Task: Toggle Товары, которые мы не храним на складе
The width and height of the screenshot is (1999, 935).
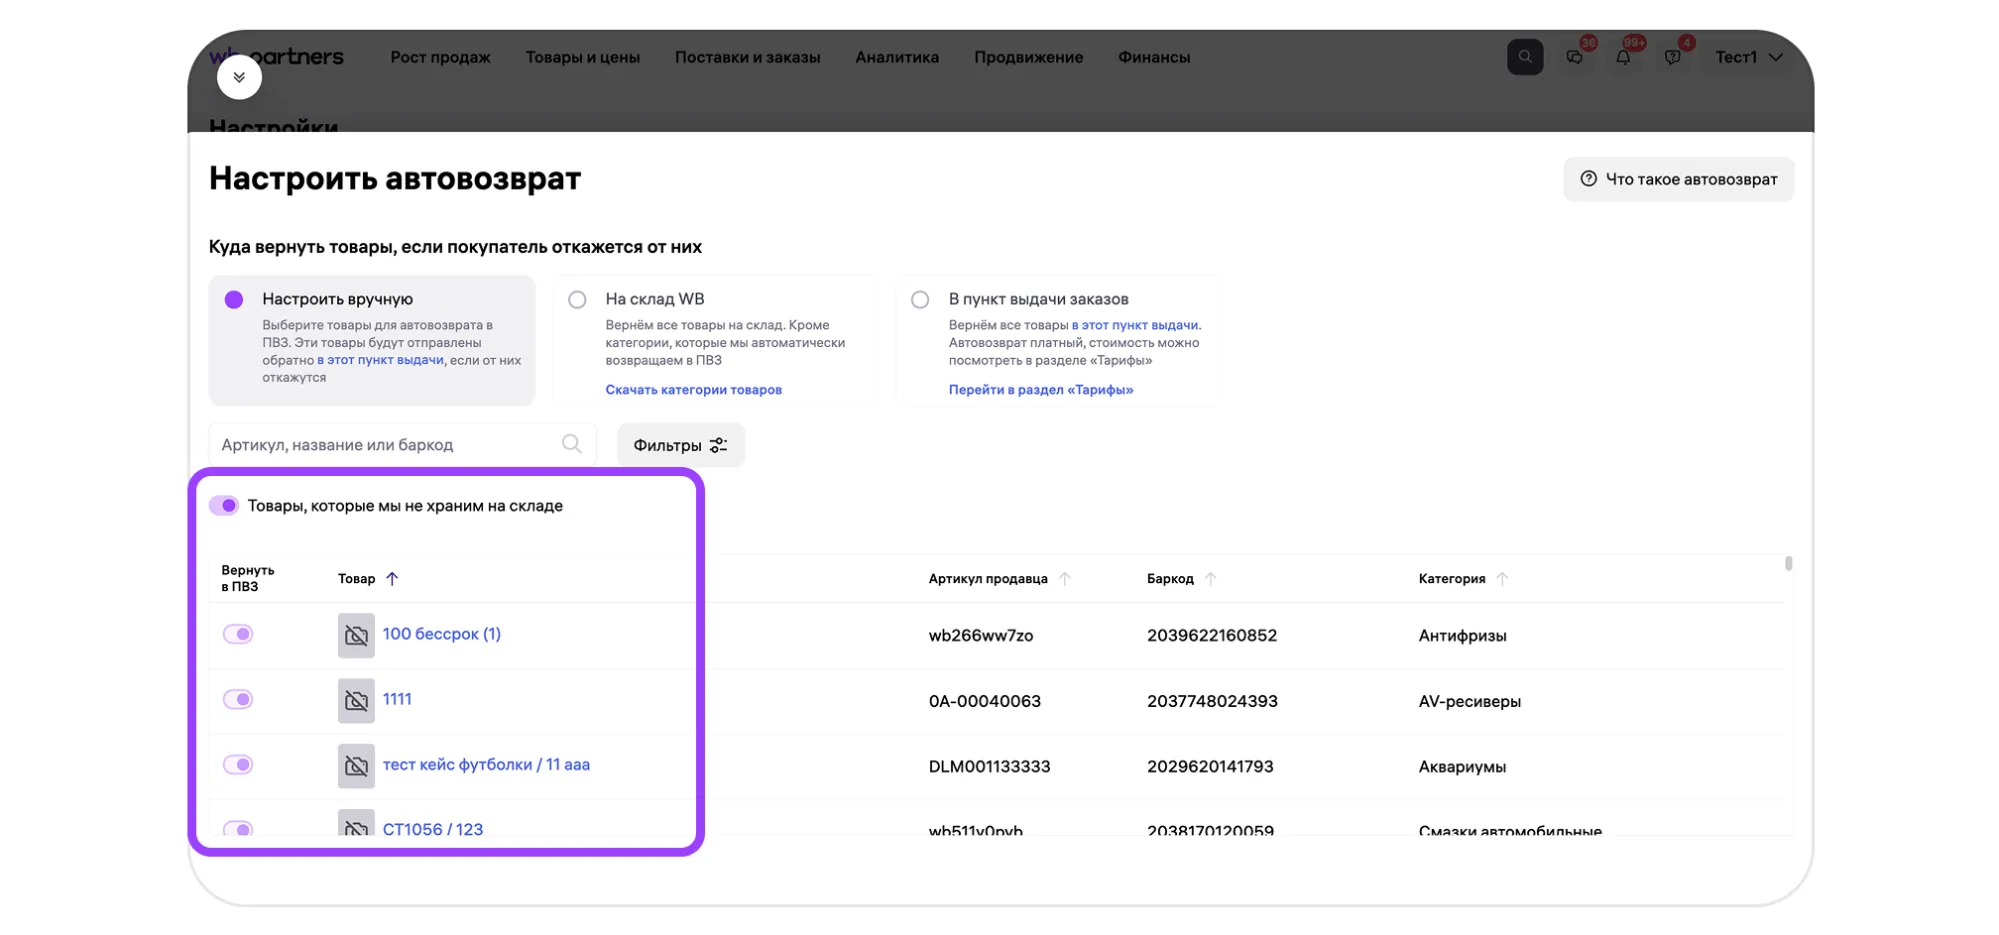Action: point(224,505)
